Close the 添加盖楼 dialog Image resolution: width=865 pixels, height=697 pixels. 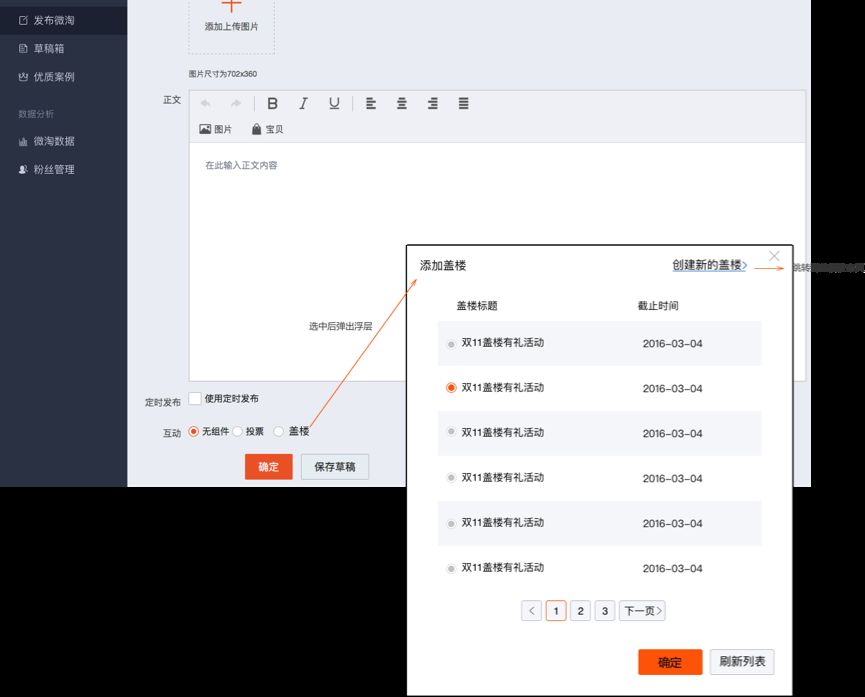pos(774,256)
